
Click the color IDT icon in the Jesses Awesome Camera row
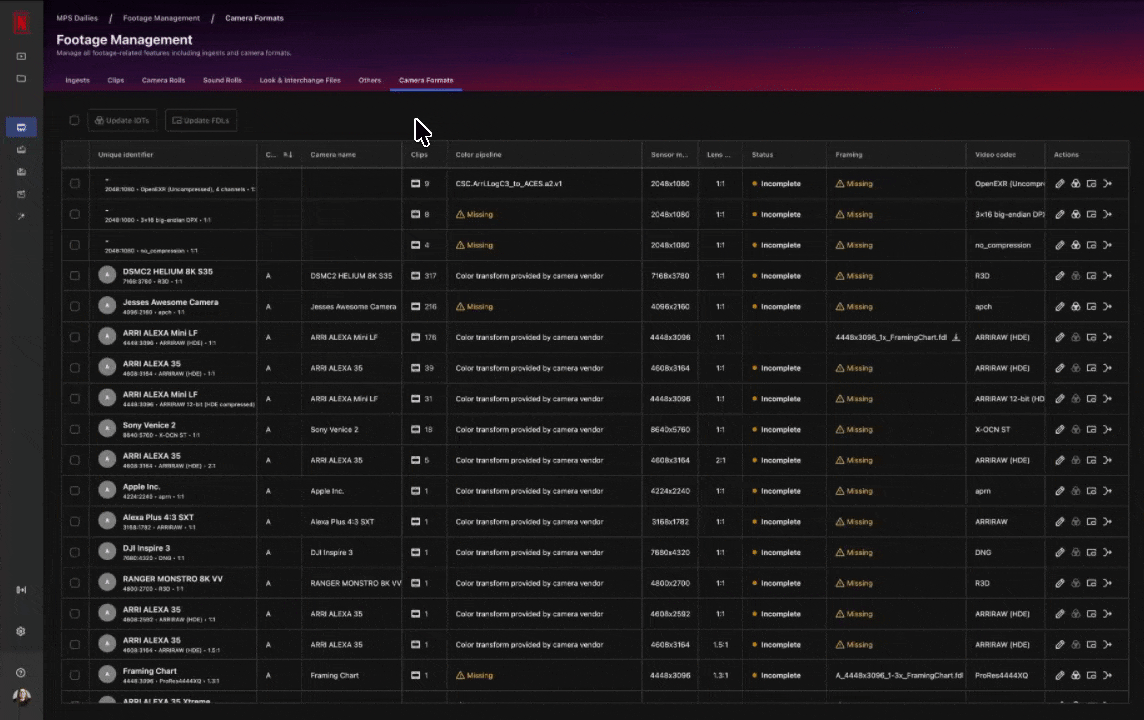click(x=1076, y=307)
